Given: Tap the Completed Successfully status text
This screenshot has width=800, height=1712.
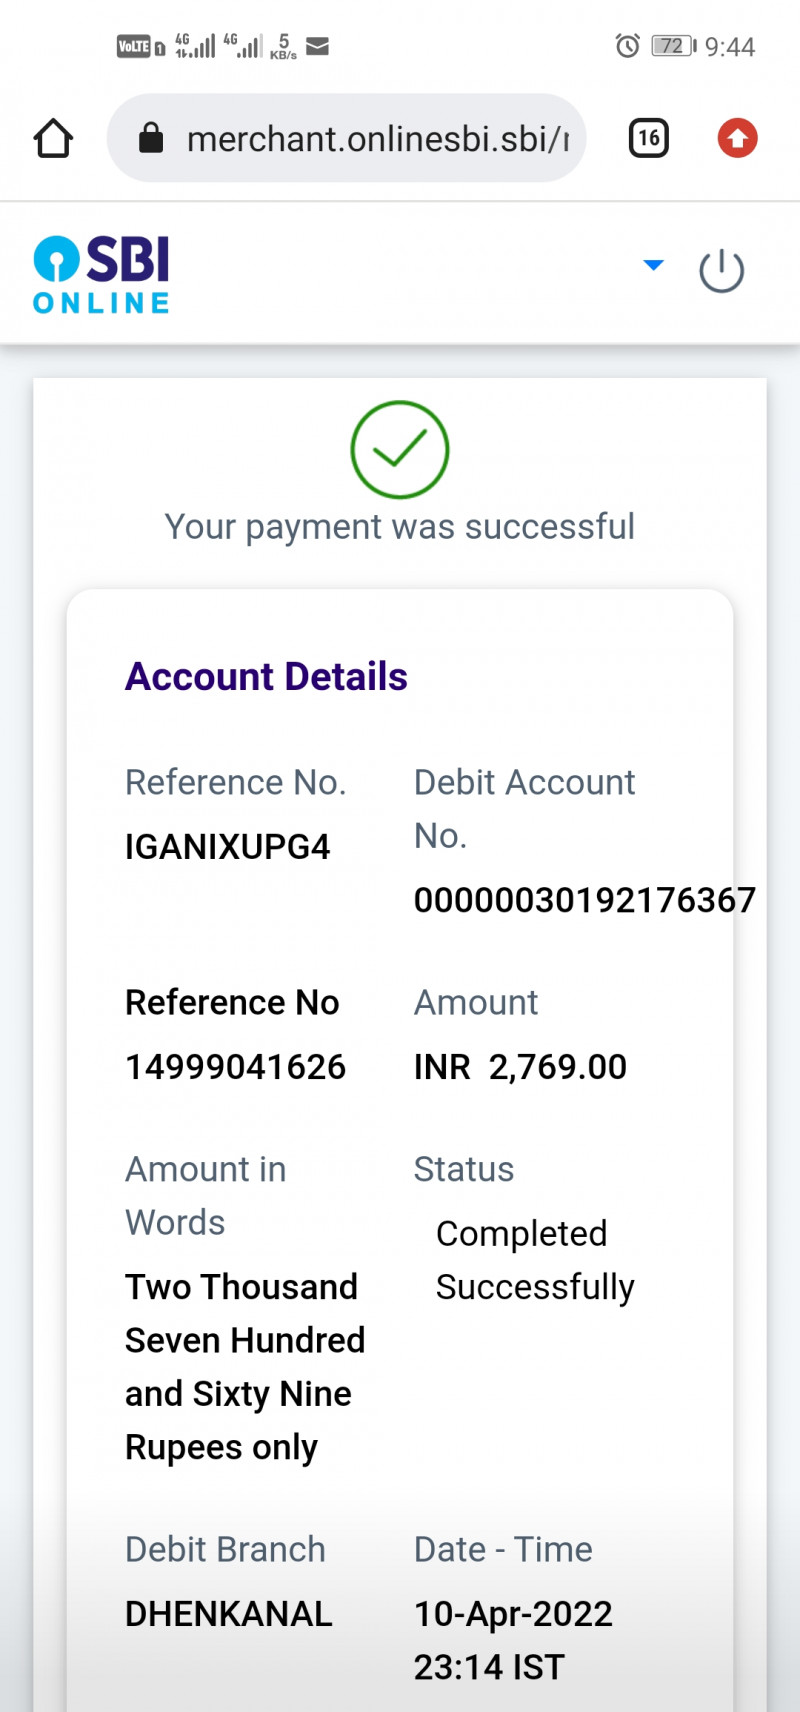Looking at the screenshot, I should click(x=535, y=1260).
